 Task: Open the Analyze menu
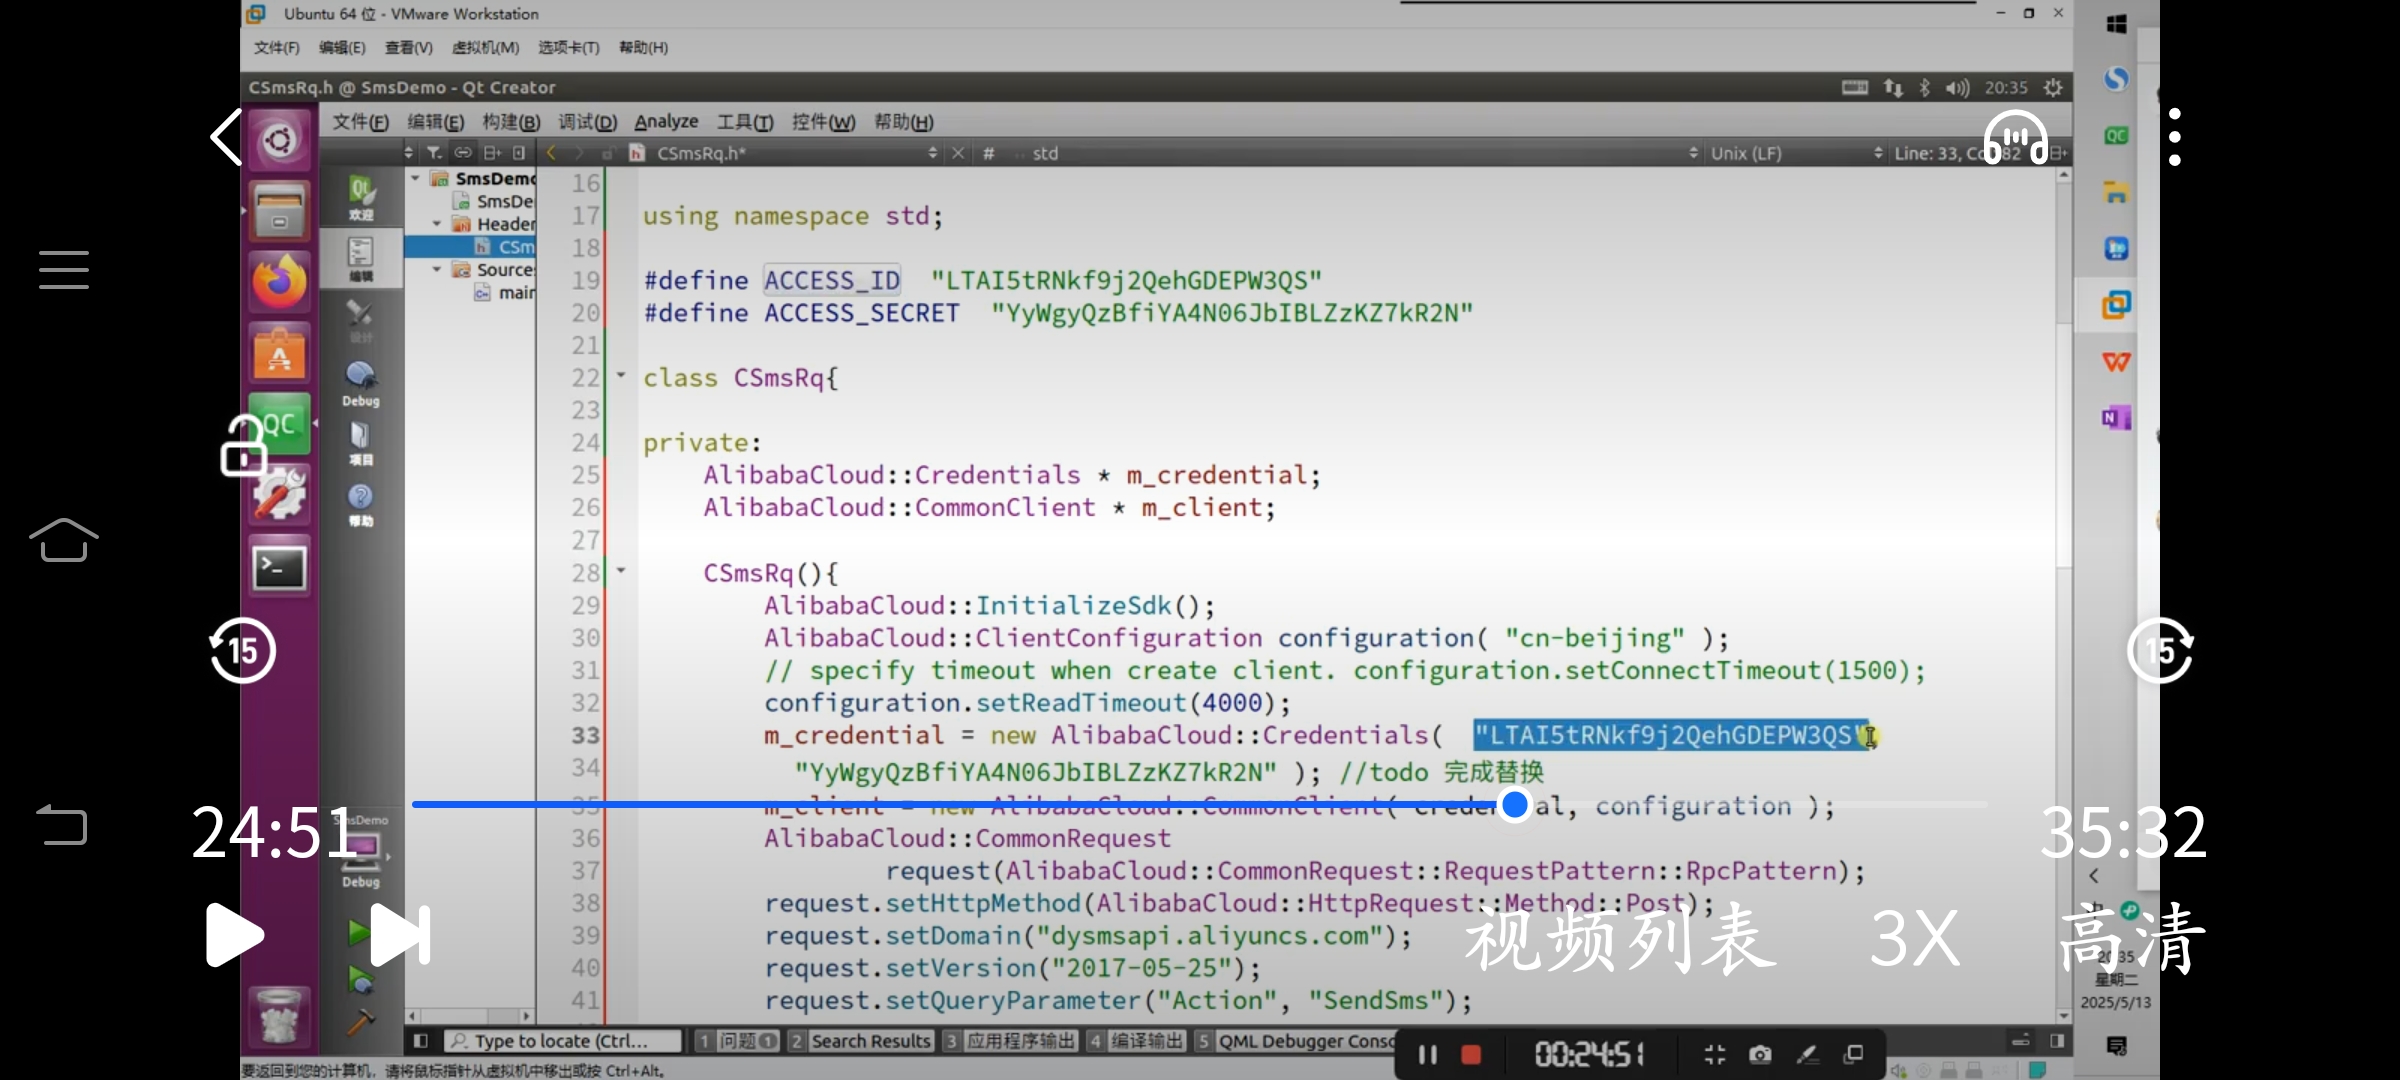point(666,122)
